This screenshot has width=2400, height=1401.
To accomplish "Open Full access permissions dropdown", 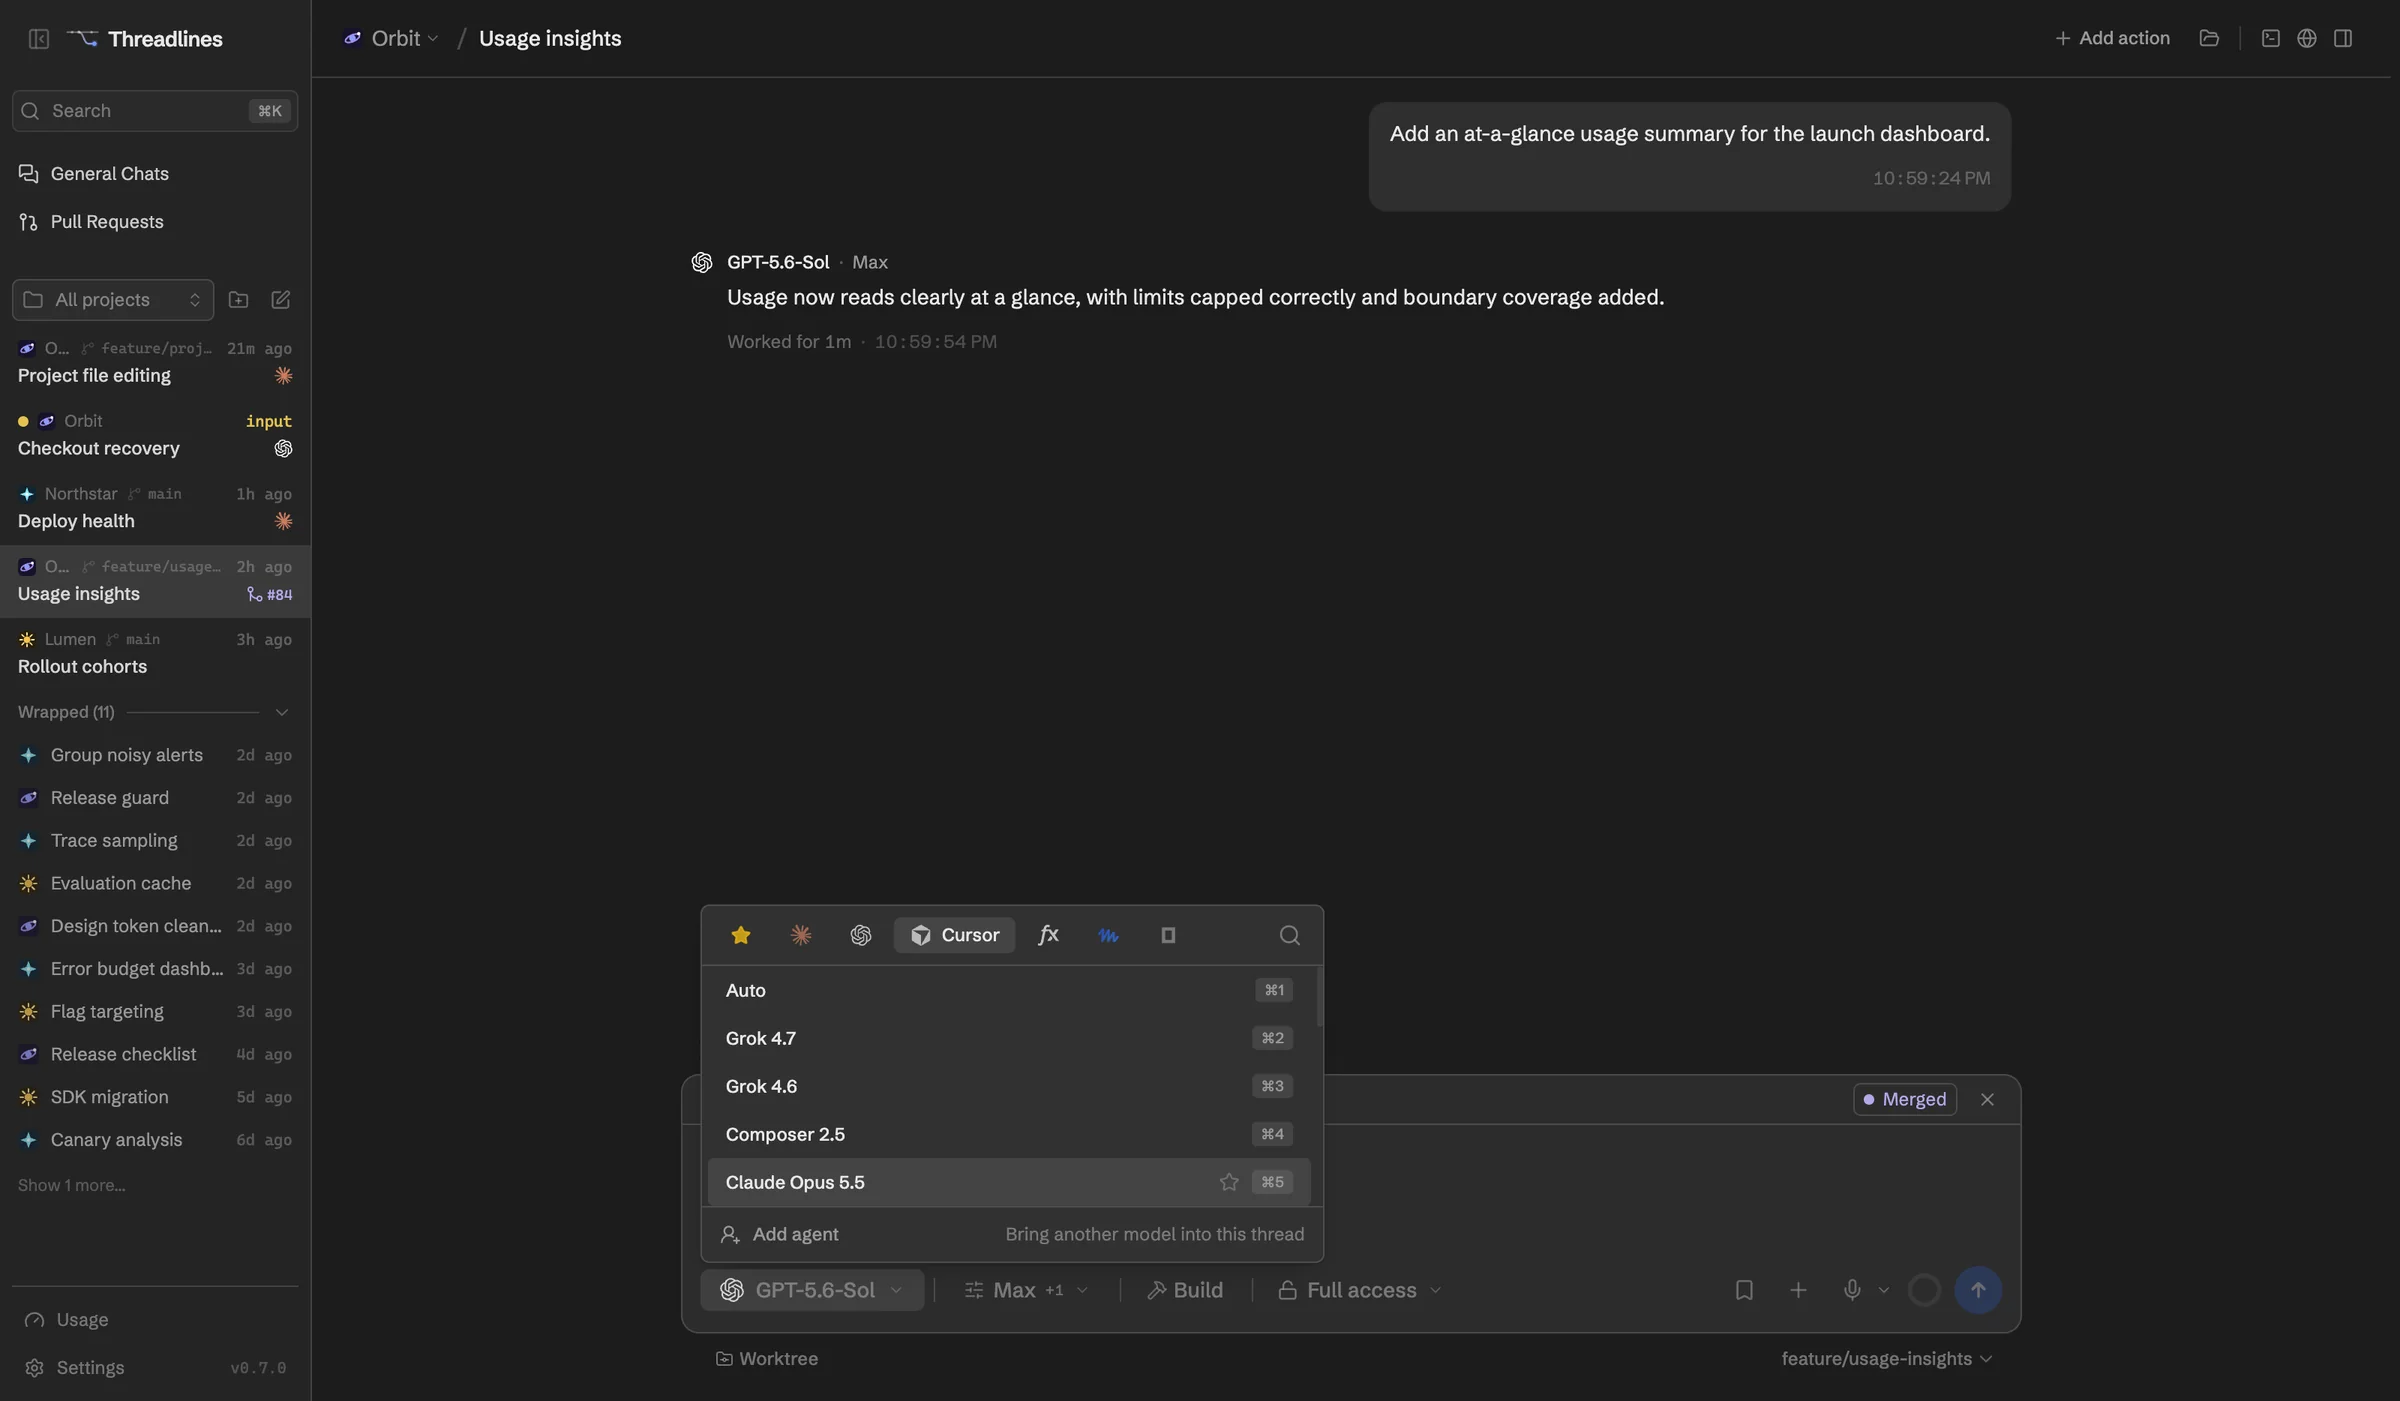I will 1360,1290.
